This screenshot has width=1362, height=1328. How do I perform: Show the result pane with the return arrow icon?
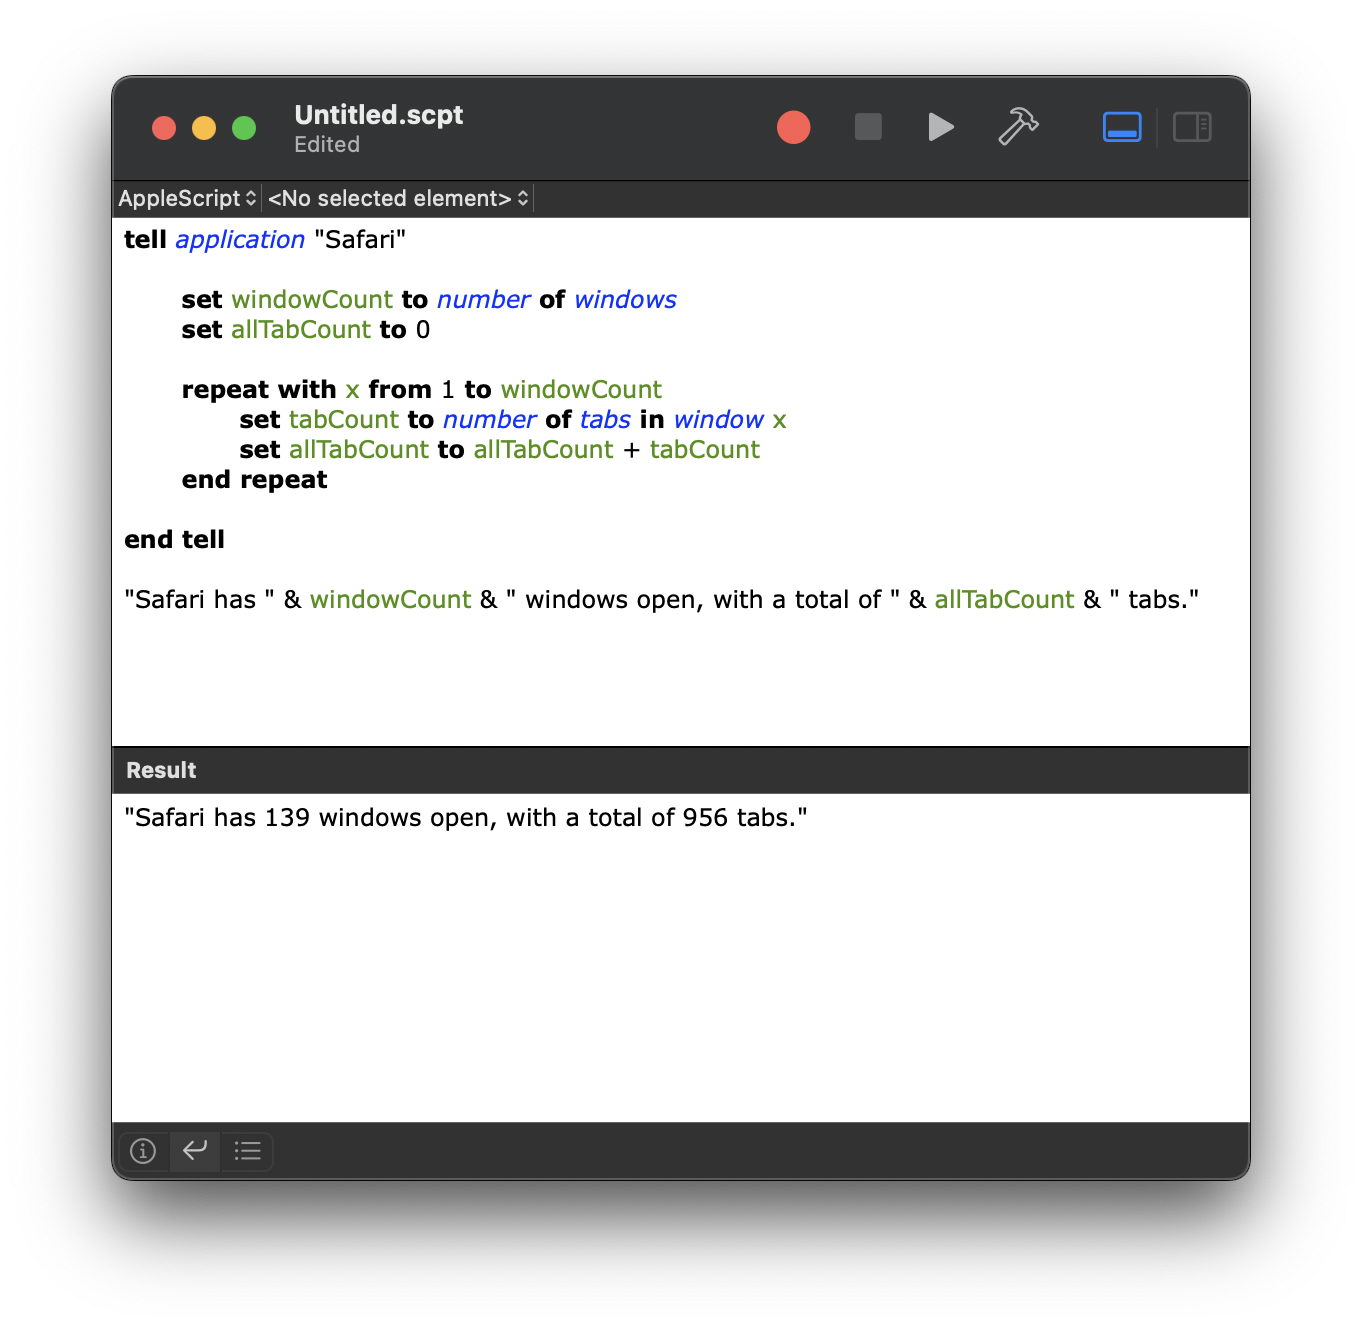coord(195,1151)
